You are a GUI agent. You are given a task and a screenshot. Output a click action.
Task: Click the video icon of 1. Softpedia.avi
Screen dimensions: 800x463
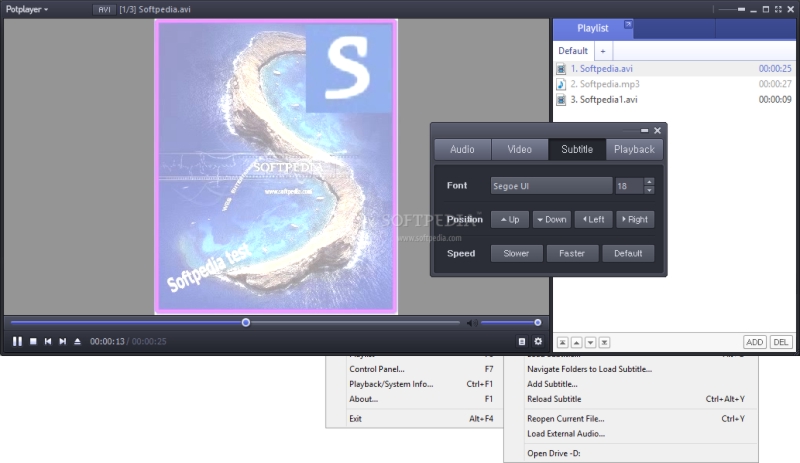(561, 68)
